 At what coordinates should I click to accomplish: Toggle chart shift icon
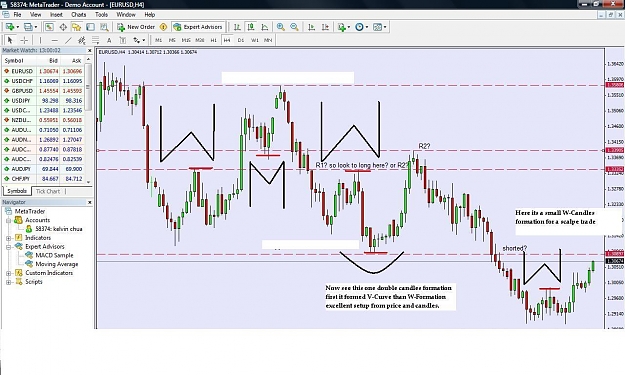(x=325, y=27)
